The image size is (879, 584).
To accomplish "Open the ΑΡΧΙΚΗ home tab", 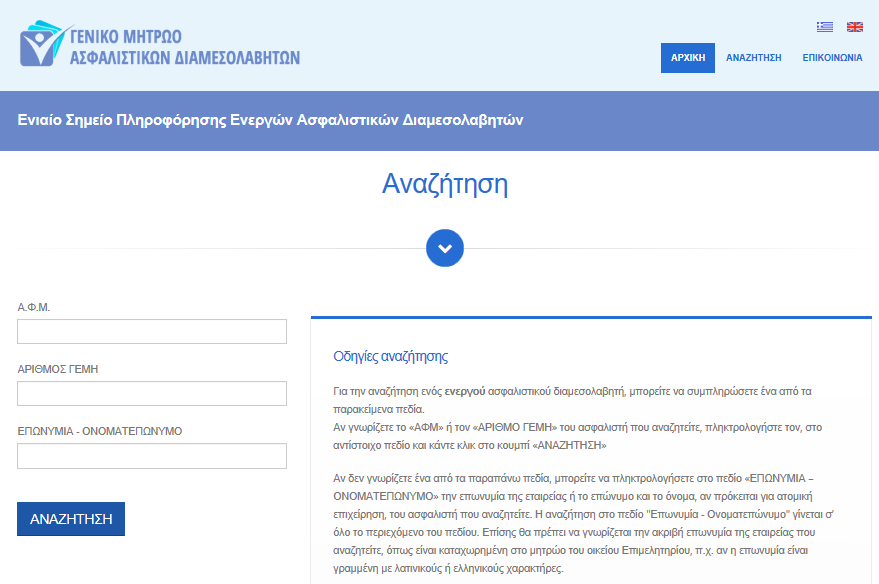I will 688,58.
